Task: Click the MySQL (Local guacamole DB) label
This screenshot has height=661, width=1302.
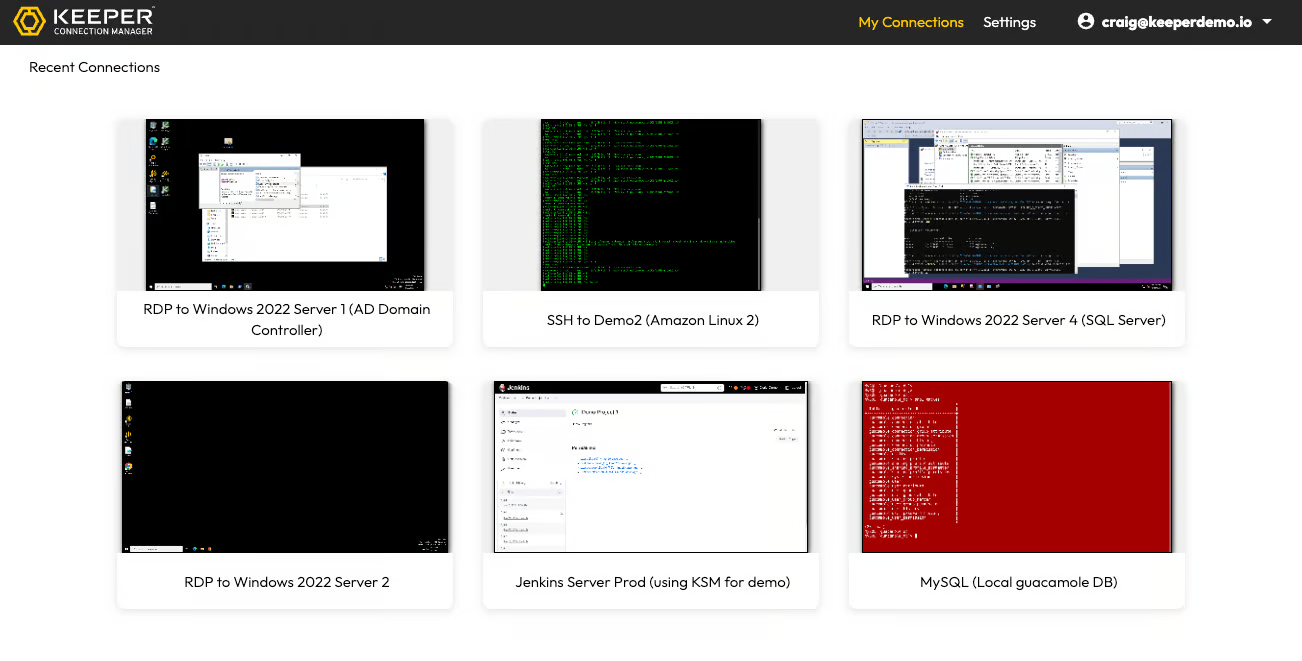Action: coord(1018,582)
